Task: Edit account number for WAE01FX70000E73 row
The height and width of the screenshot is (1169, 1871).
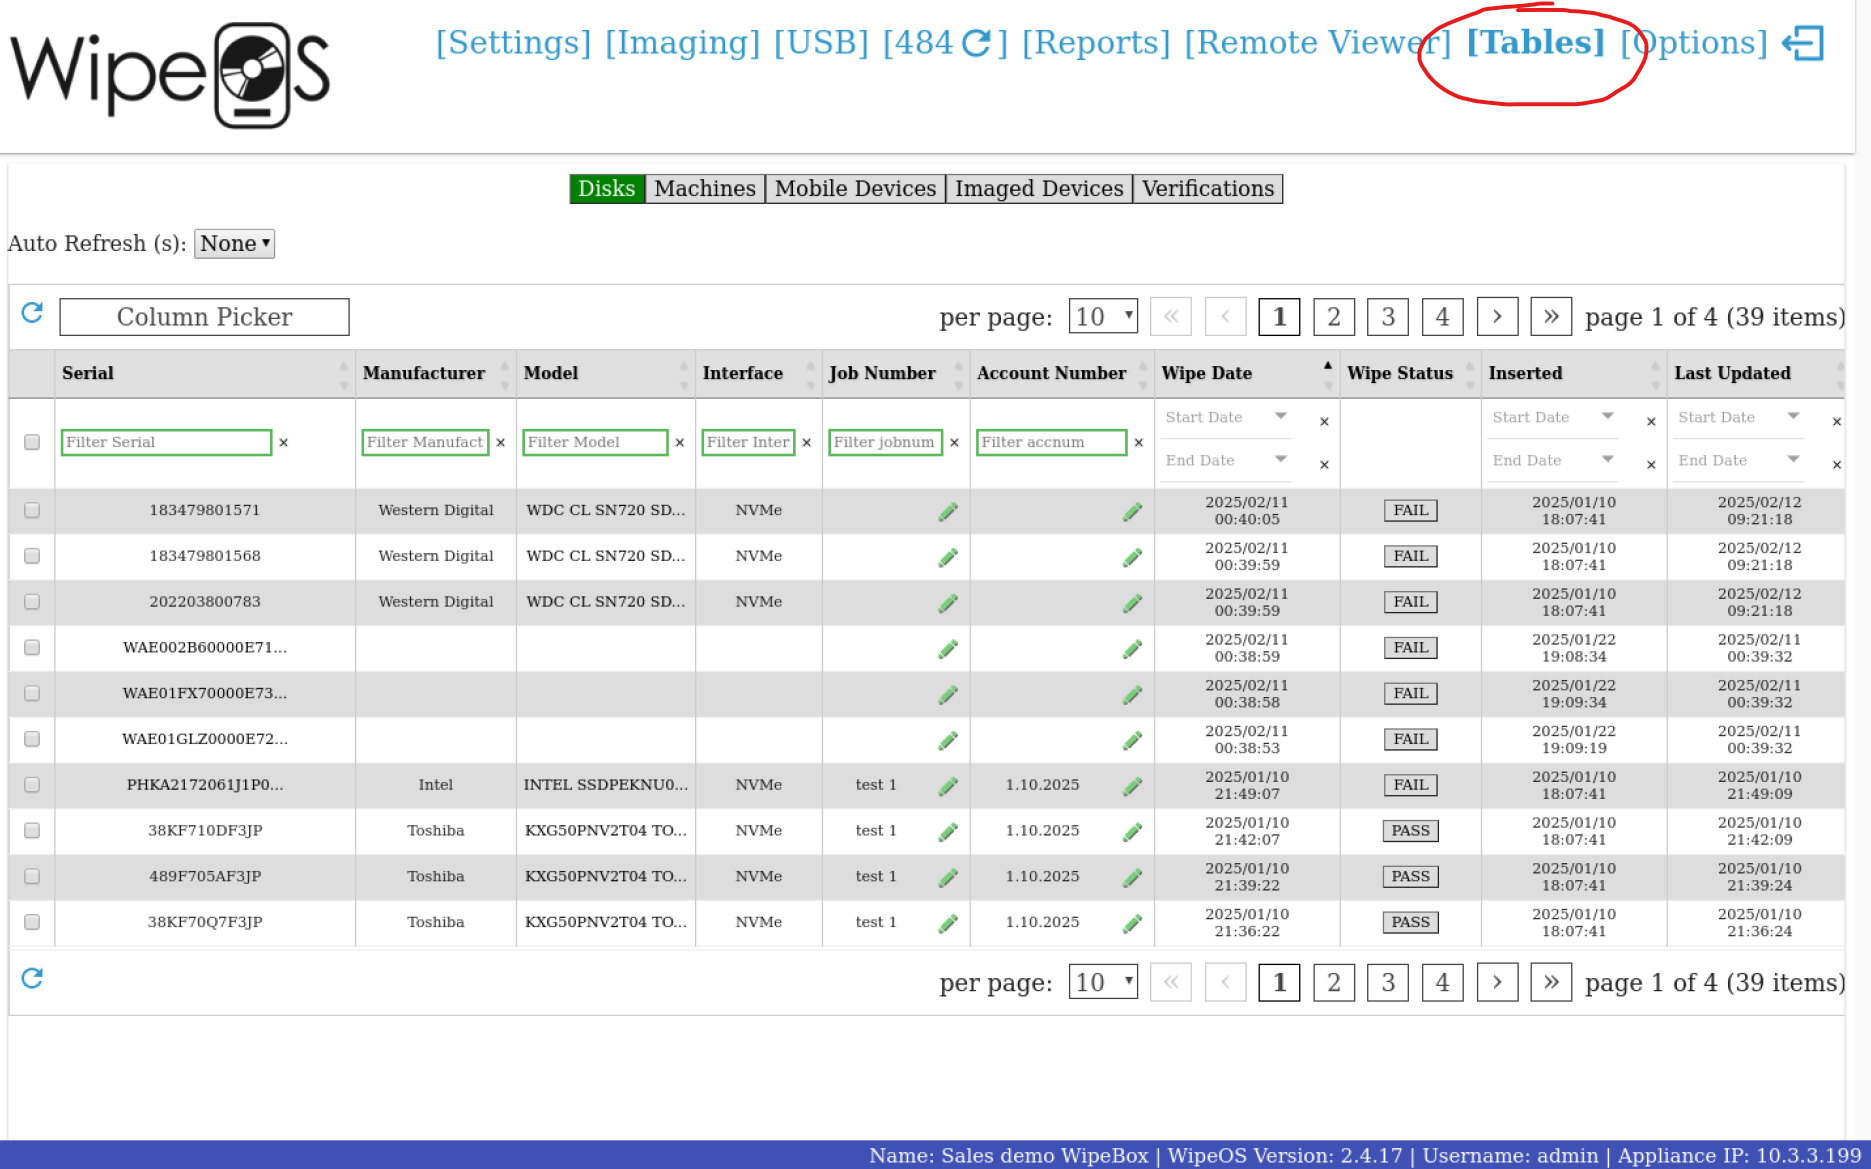Action: (x=1132, y=694)
